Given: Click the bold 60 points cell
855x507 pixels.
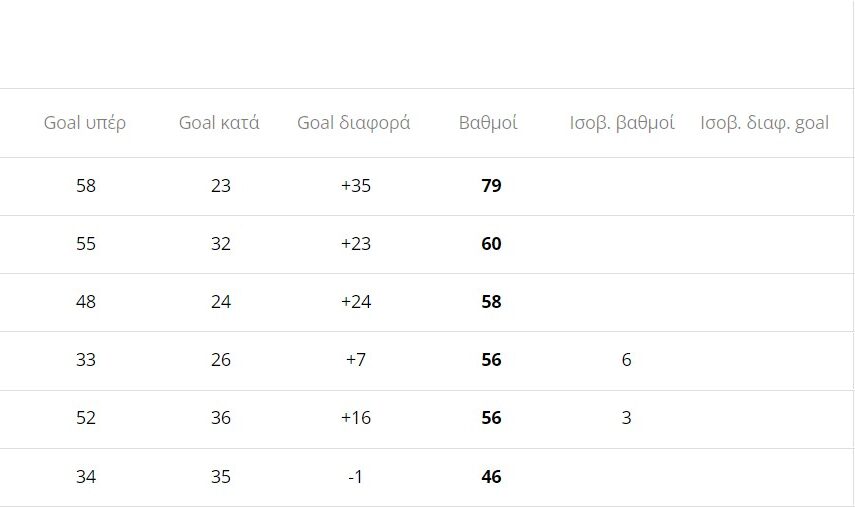Looking at the screenshot, I should pos(491,244).
